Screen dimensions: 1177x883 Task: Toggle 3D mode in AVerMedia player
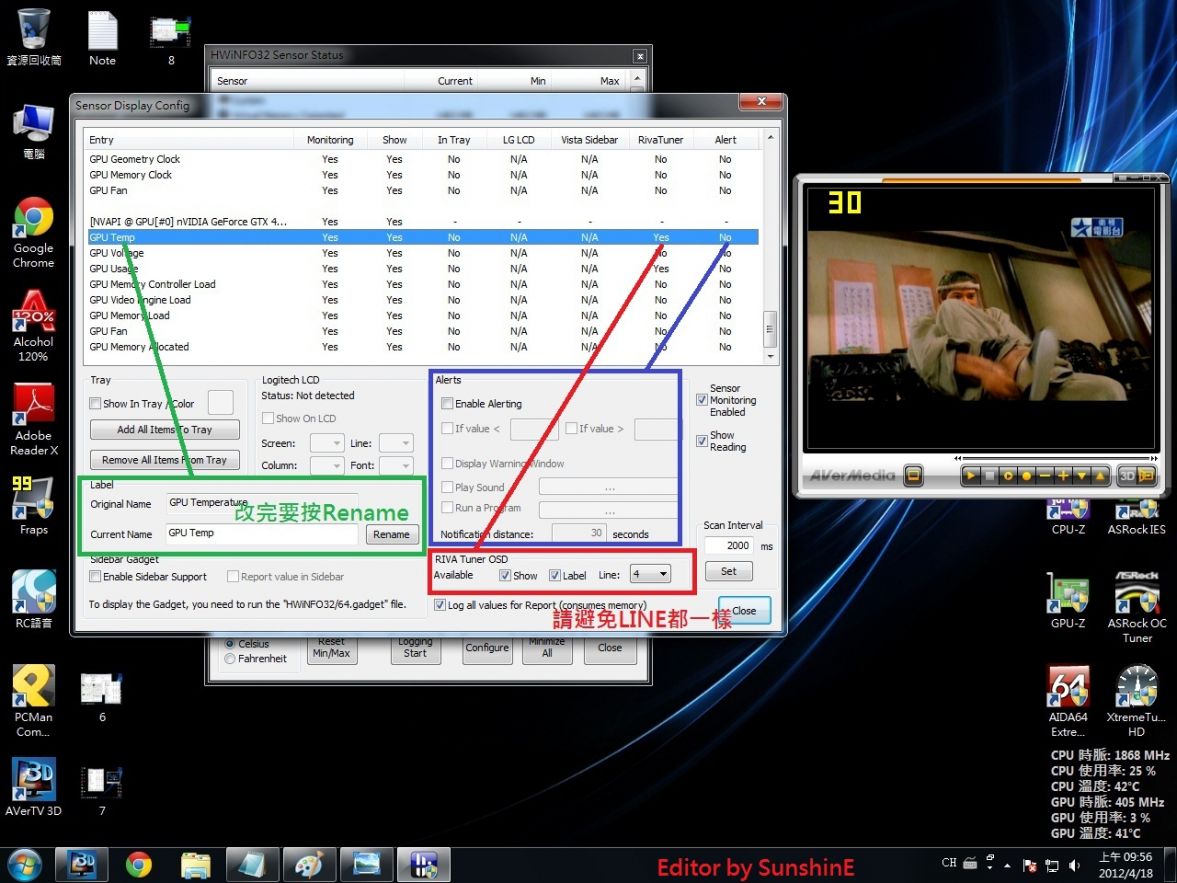(1127, 475)
